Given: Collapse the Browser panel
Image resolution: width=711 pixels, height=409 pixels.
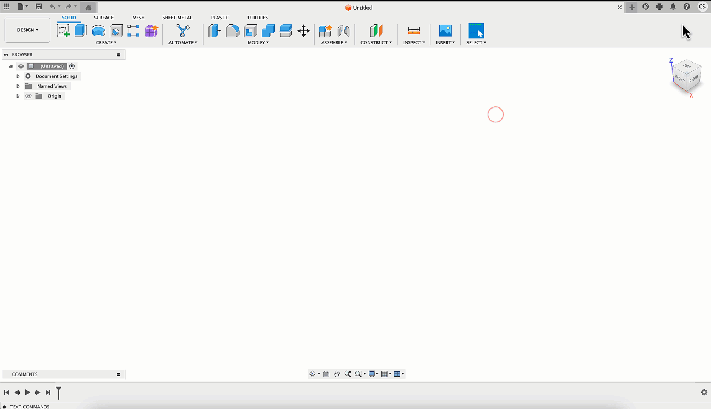Looking at the screenshot, I should pos(6,54).
